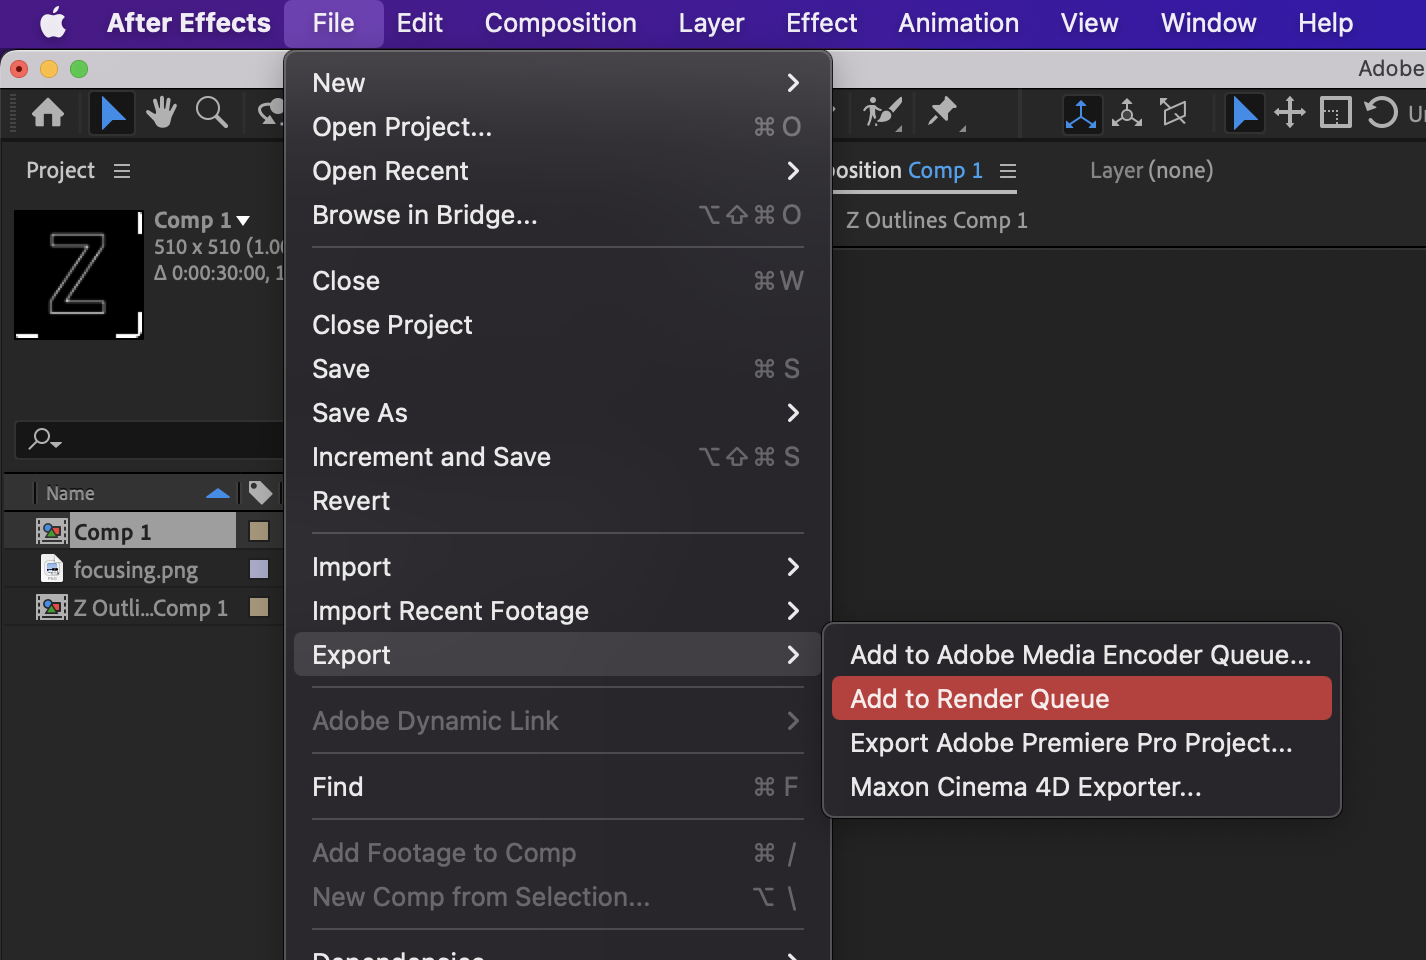Screen dimensions: 1426x960
Task: Open the Project panel menu
Action: point(122,171)
